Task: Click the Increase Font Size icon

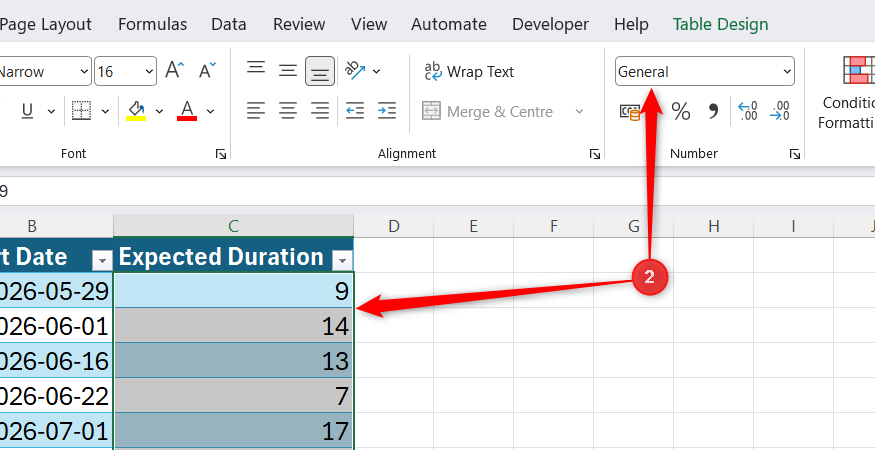Action: [x=175, y=71]
